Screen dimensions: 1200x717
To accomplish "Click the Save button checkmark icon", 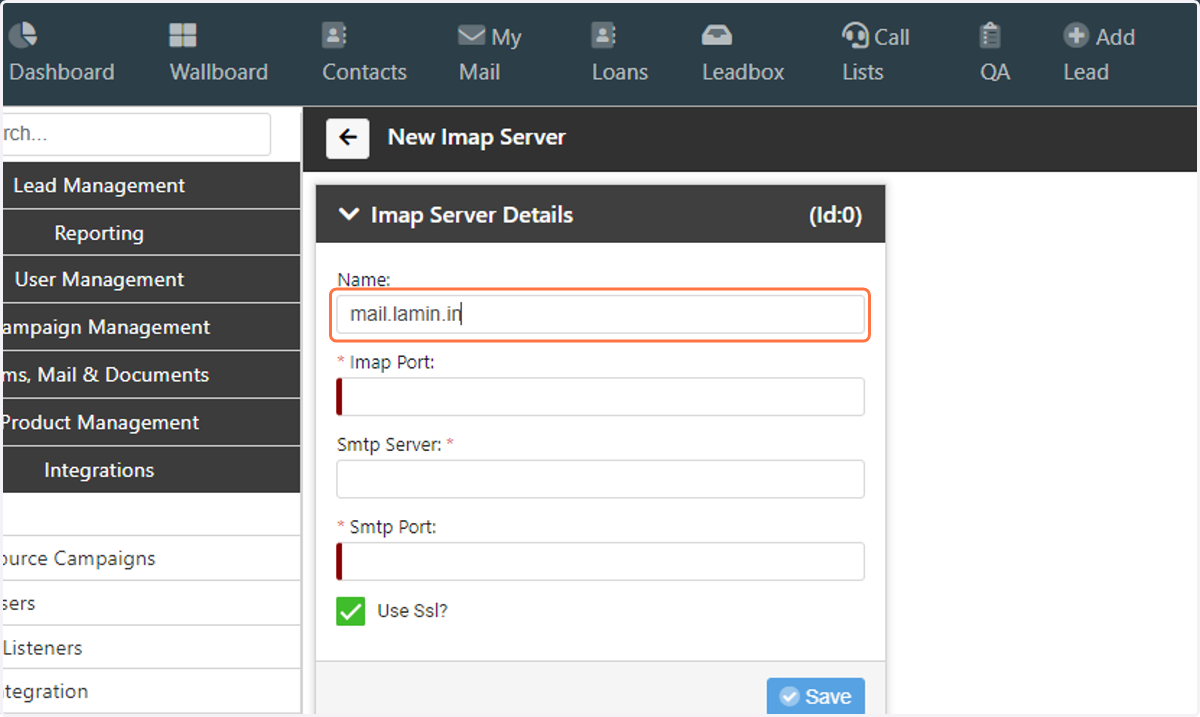I will [x=789, y=697].
